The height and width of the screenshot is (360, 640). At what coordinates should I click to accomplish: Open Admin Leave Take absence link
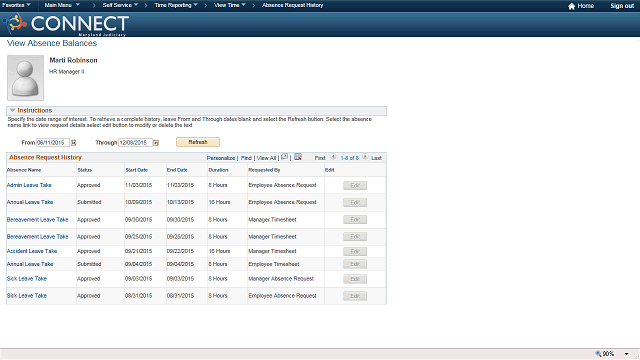pyautogui.click(x=29, y=185)
